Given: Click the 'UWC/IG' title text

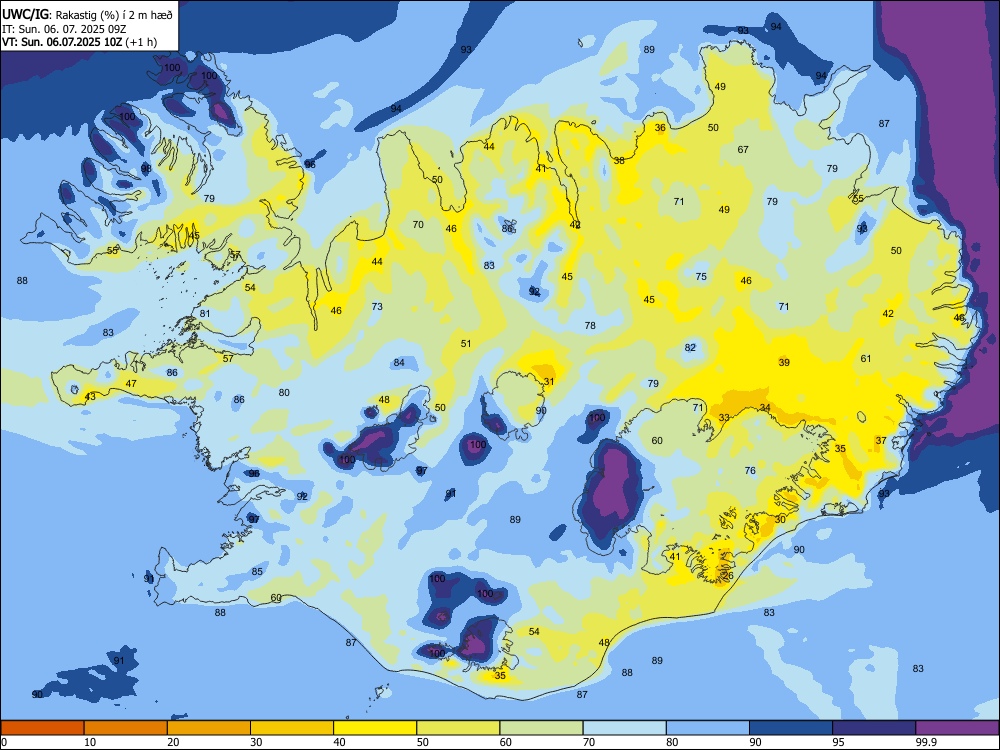Looking at the screenshot, I should click(x=24, y=15).
